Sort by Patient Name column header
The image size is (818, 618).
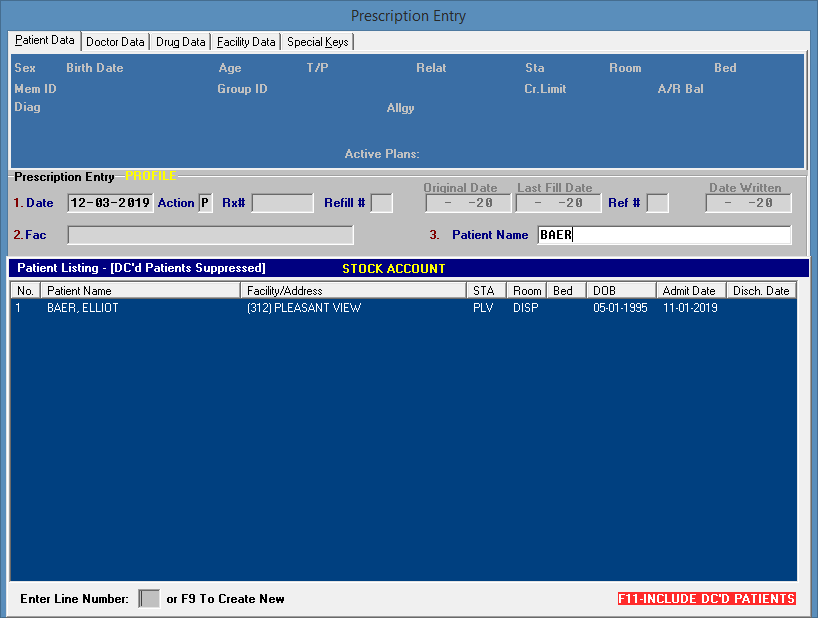click(141, 291)
